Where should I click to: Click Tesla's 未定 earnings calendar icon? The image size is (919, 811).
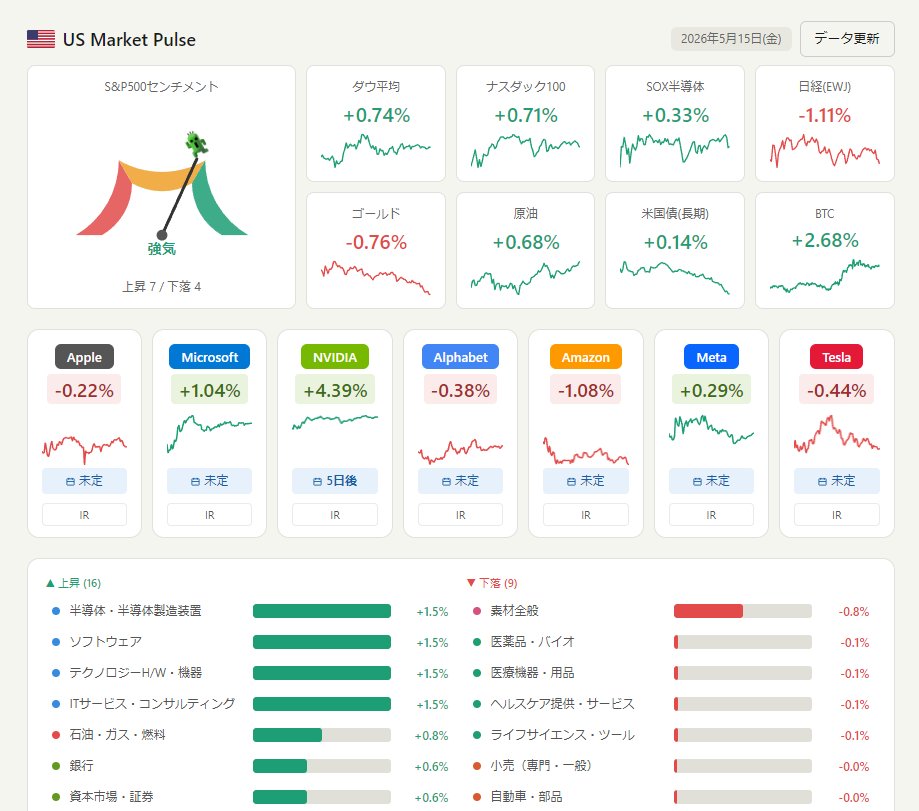(x=823, y=482)
